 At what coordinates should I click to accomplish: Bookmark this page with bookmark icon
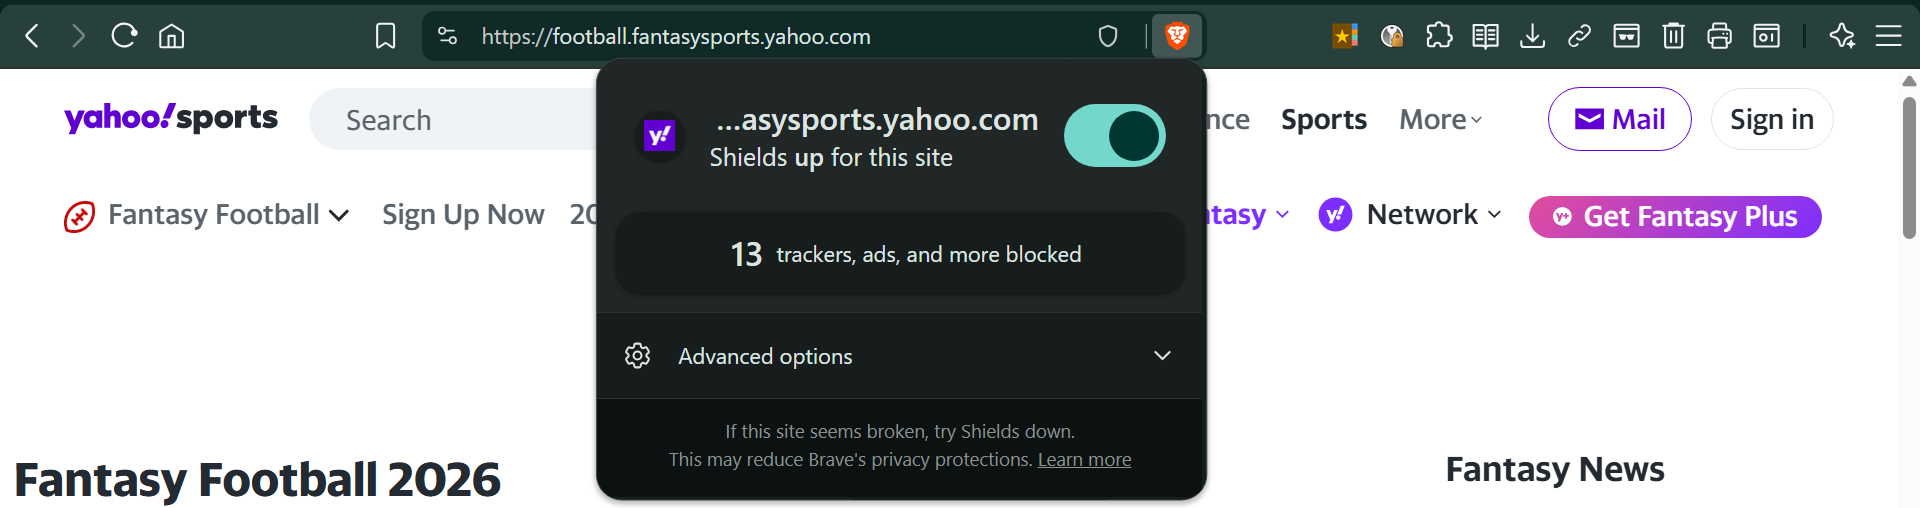(x=385, y=37)
